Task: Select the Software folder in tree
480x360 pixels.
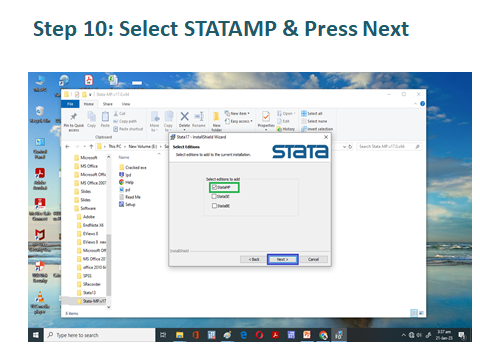Action: [85, 208]
